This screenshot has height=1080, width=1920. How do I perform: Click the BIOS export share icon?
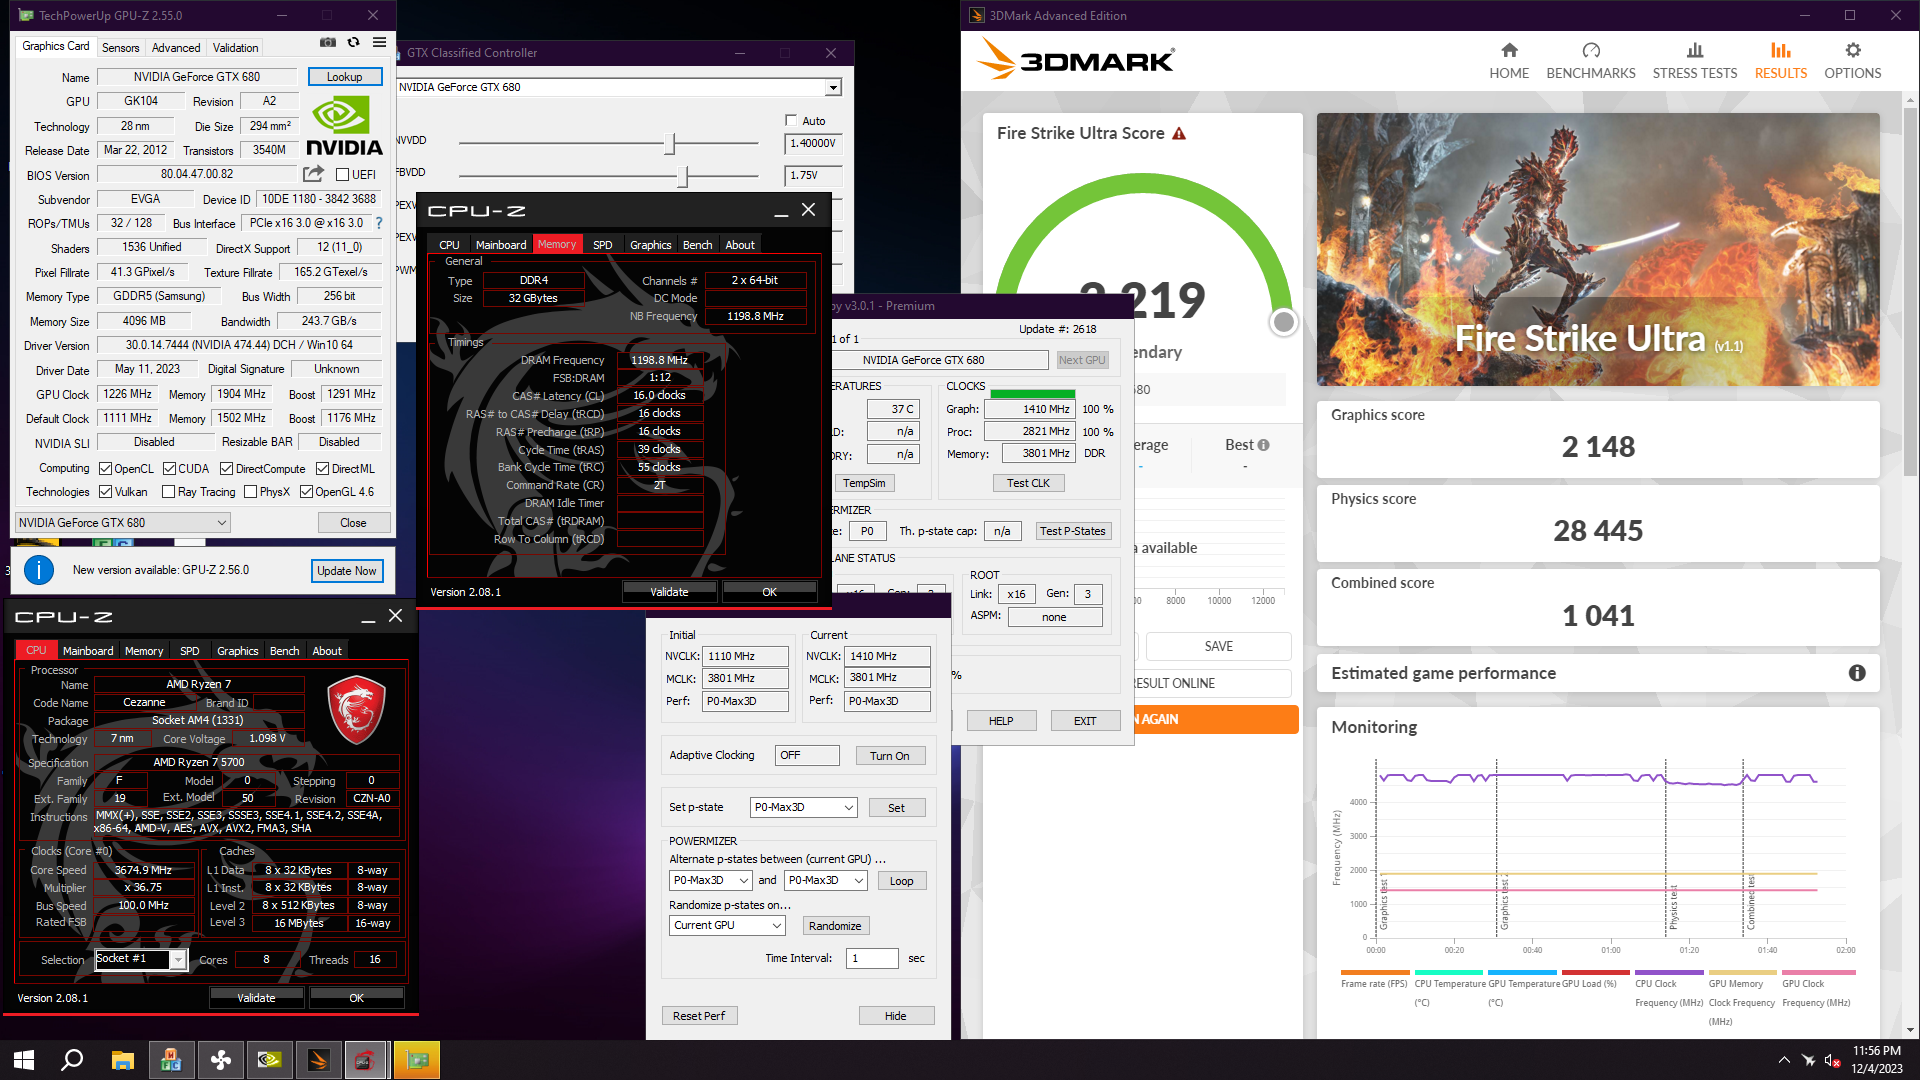313,174
